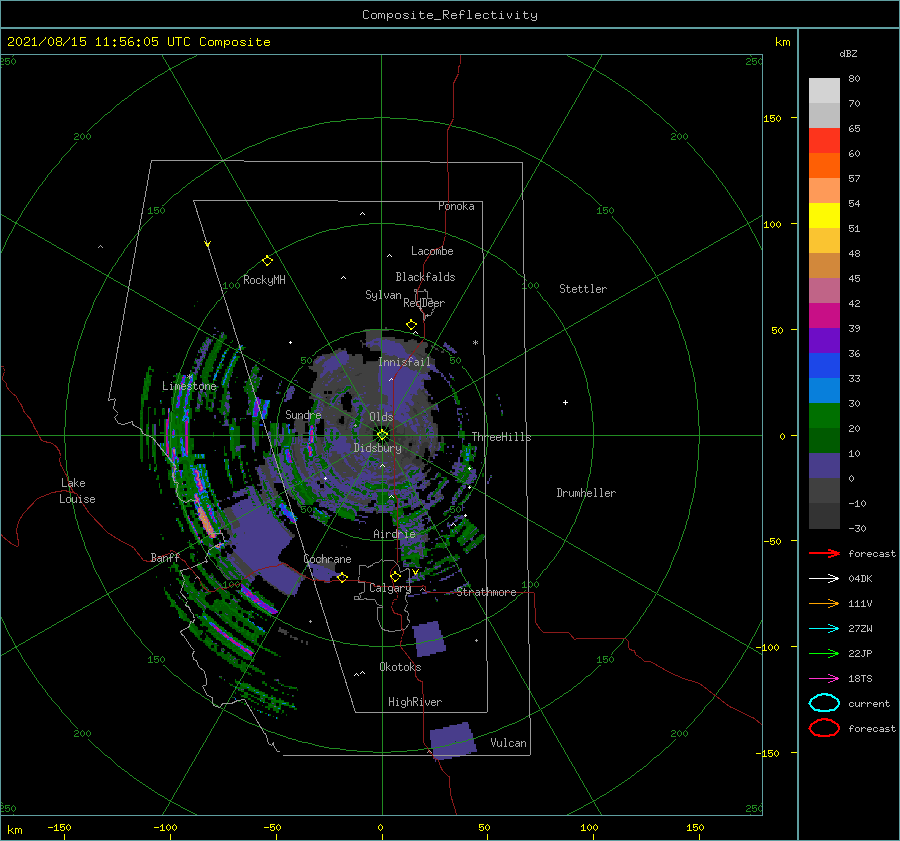Click the green 30 dBZ color swatch
This screenshot has height=841, width=900.
824,416
